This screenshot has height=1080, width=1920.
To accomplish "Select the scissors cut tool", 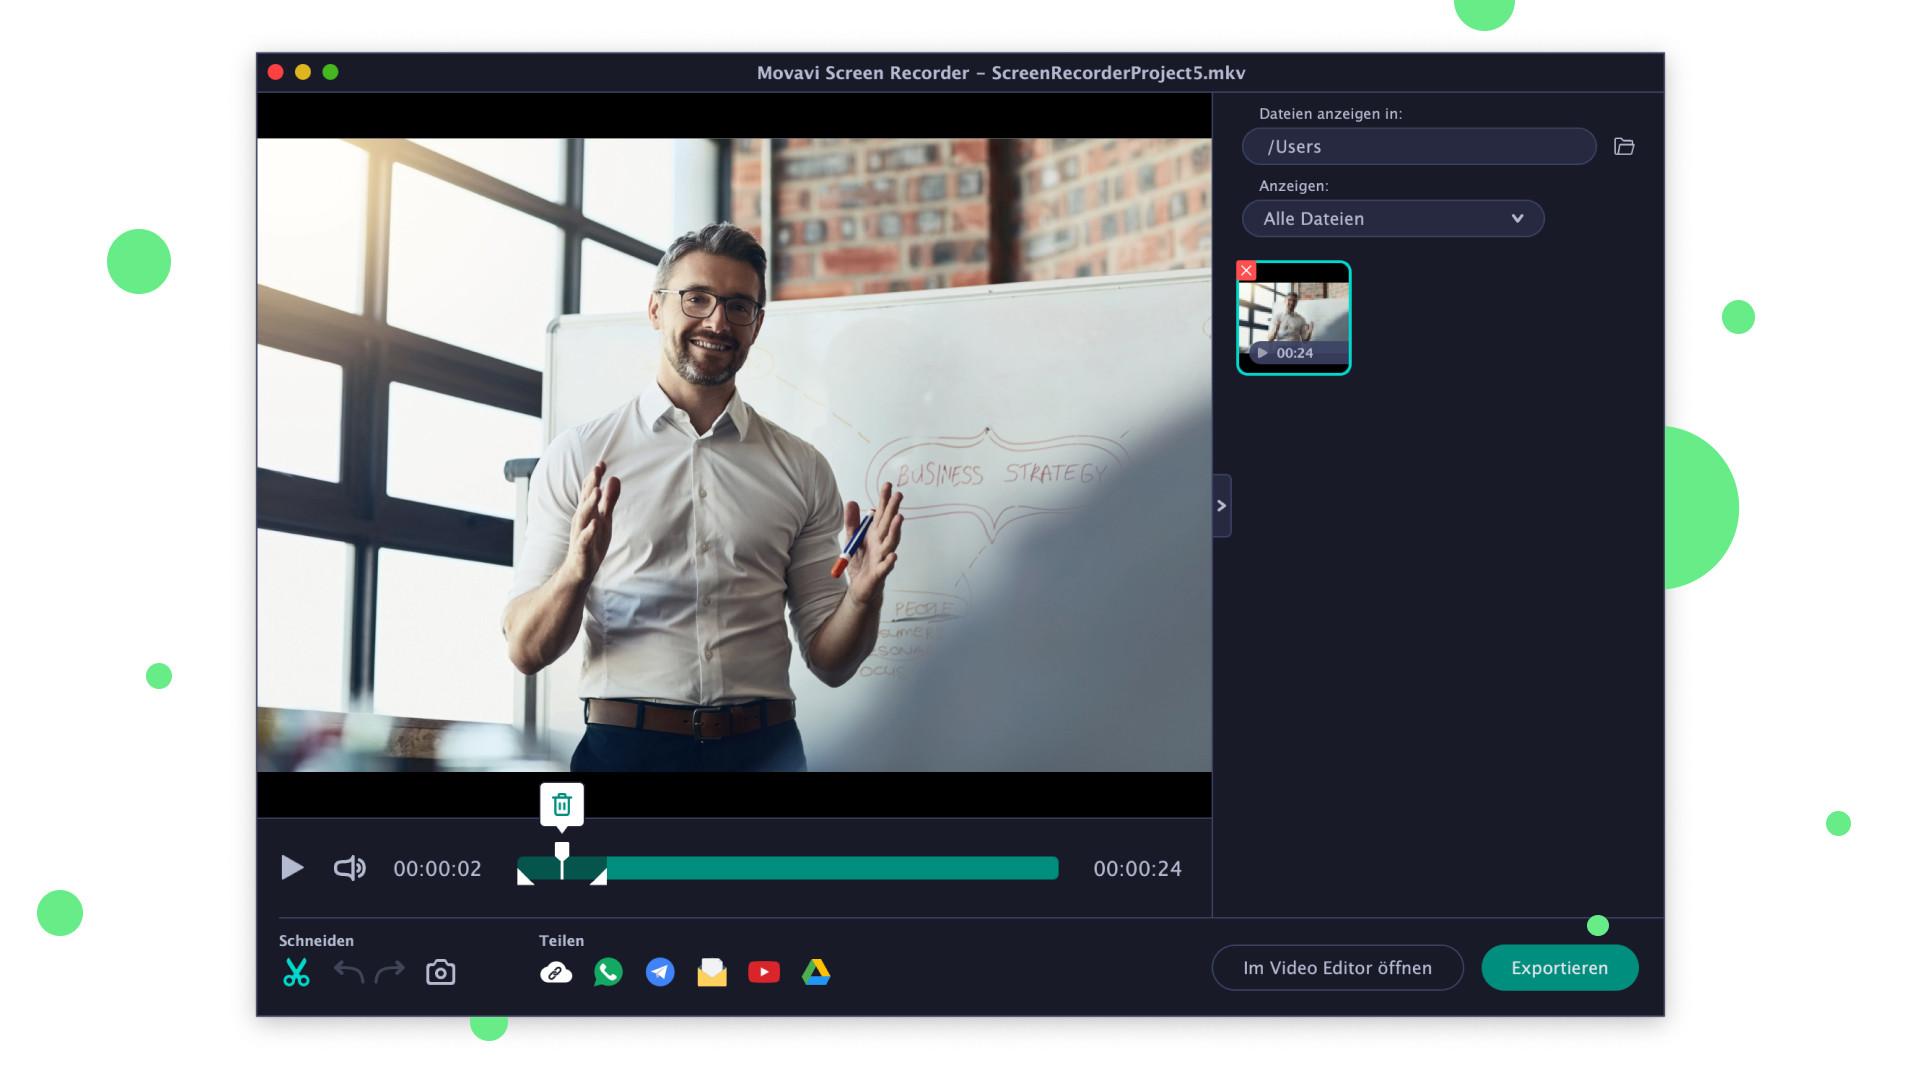I will (297, 971).
